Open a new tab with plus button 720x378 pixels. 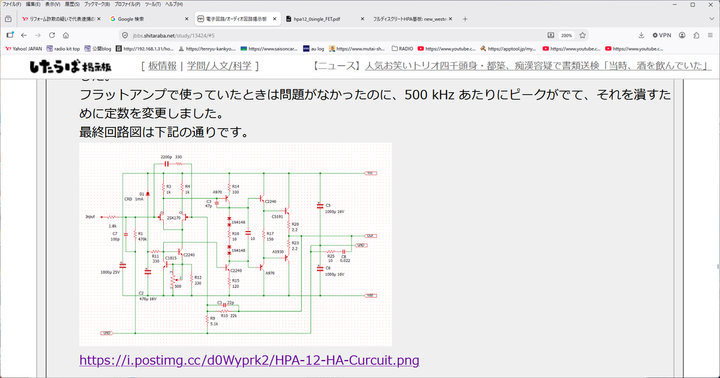coord(465,19)
